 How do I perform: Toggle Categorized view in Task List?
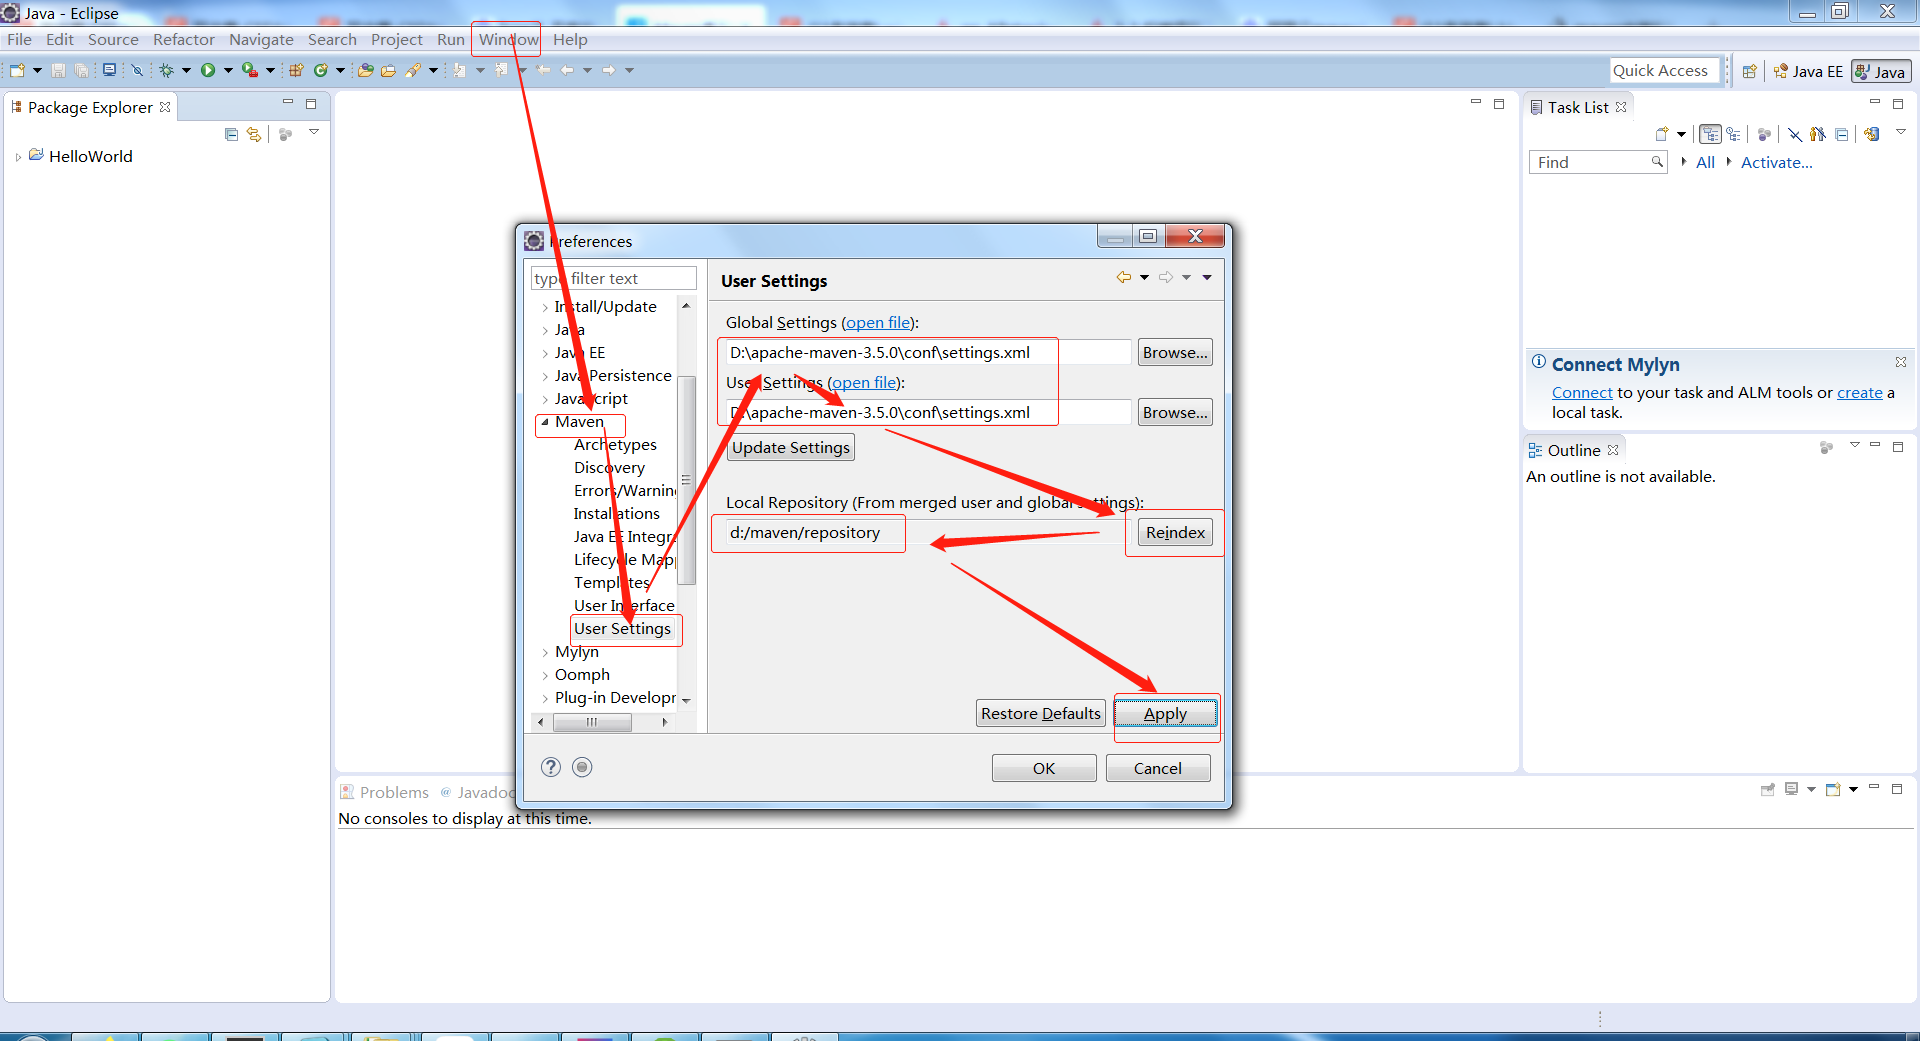1711,134
